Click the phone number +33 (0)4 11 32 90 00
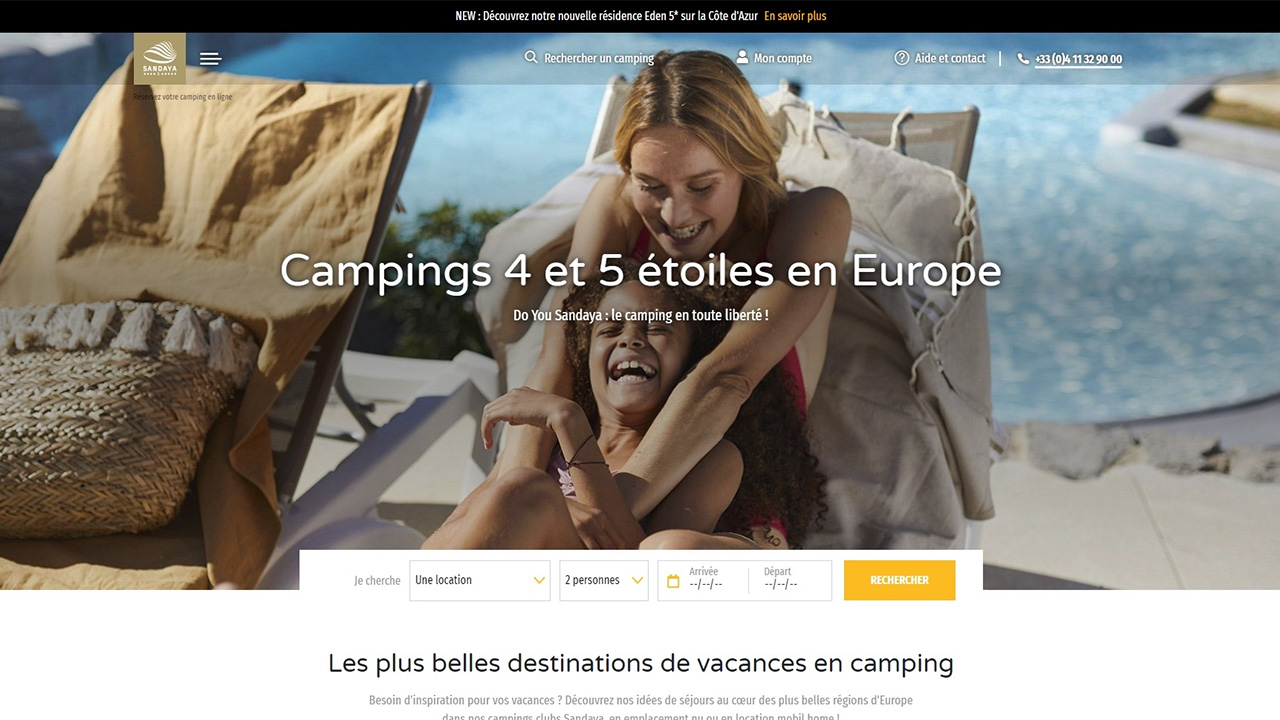The image size is (1280, 720). coord(1078,59)
